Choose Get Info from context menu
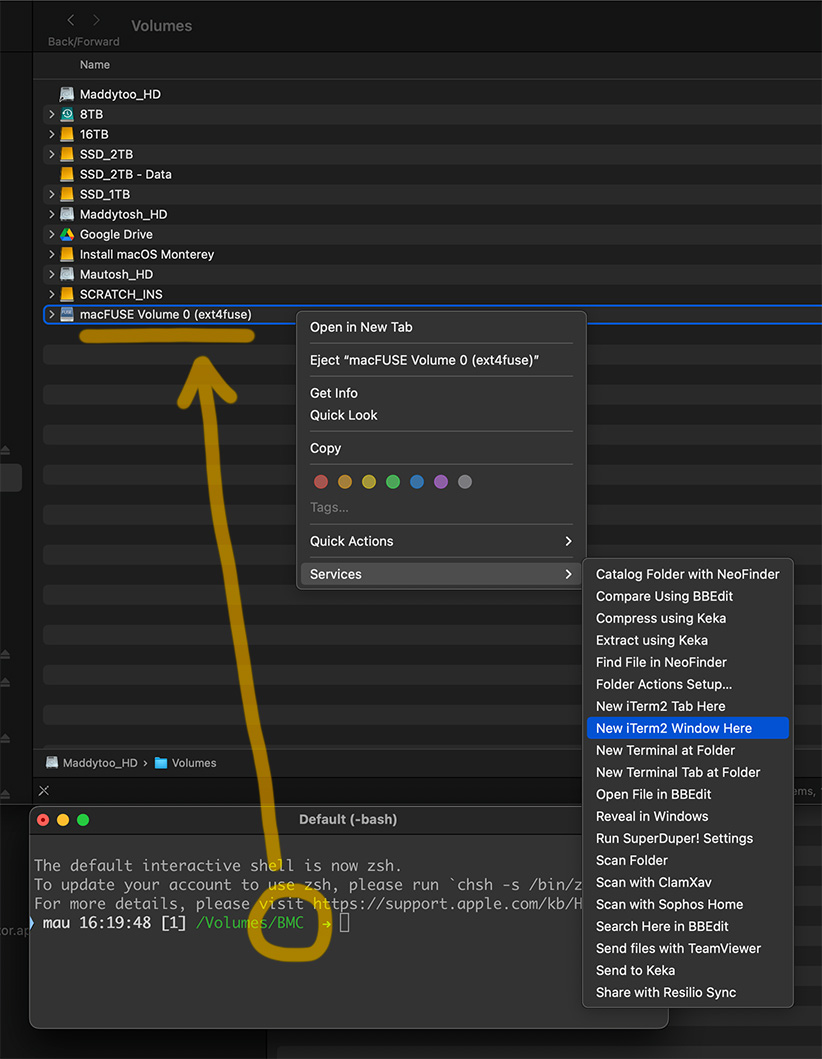Viewport: 822px width, 1059px height. 441,393
